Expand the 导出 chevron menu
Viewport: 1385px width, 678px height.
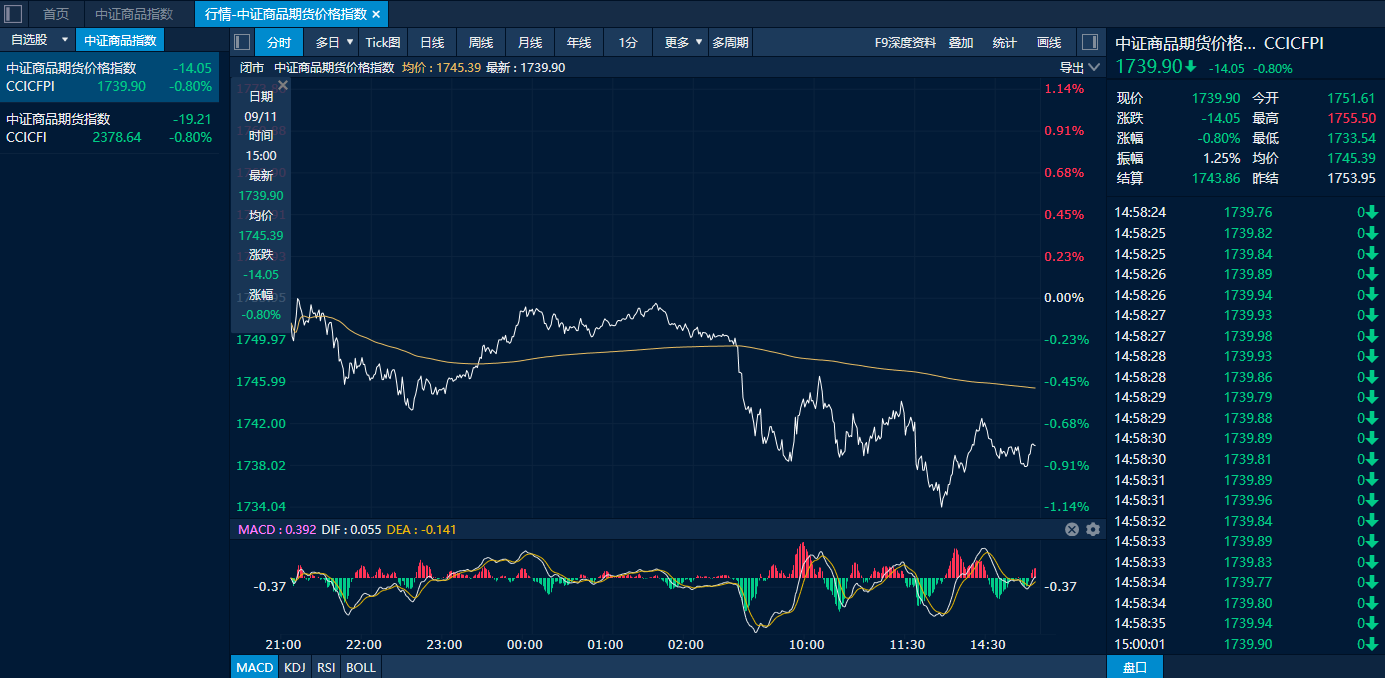(x=1094, y=68)
